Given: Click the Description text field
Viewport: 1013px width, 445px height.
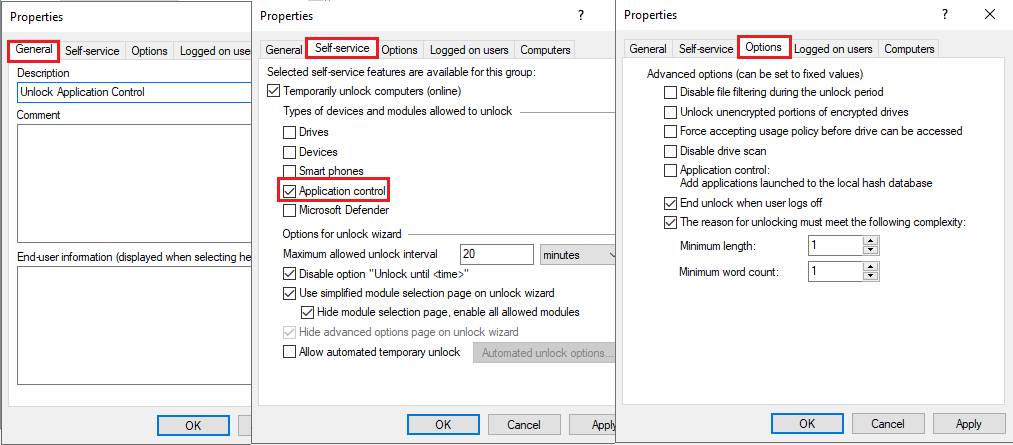Looking at the screenshot, I should pyautogui.click(x=133, y=92).
